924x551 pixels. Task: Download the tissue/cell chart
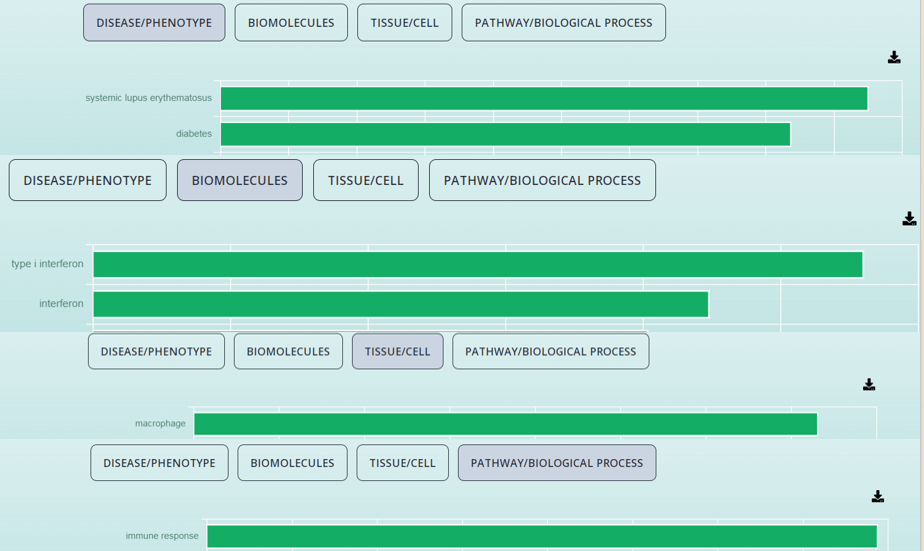click(x=869, y=385)
